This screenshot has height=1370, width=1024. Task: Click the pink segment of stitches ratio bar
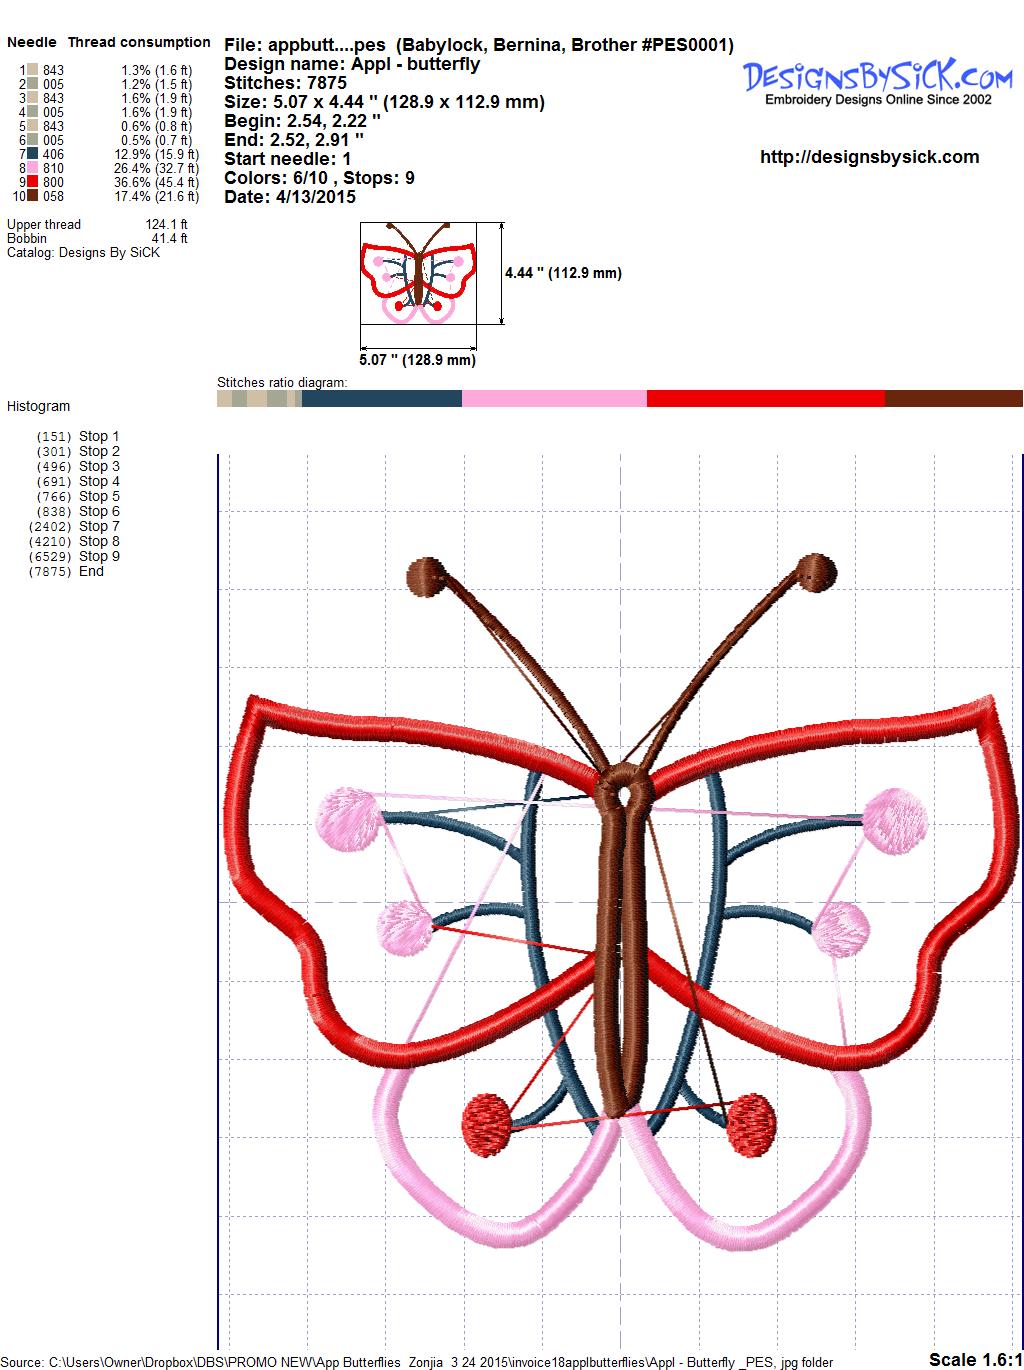coord(554,399)
